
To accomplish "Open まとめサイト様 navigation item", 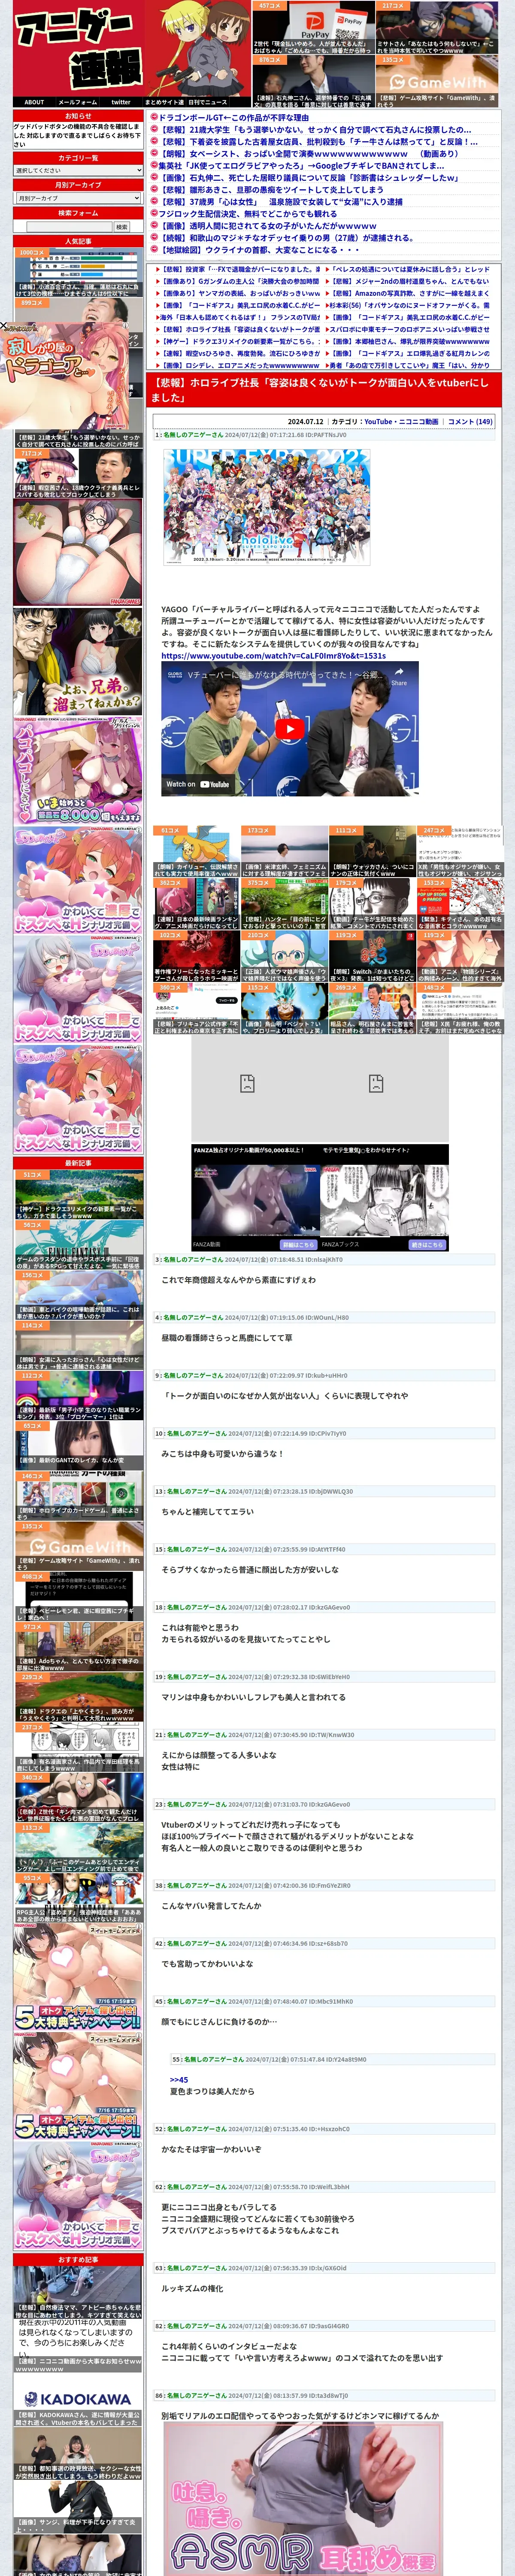I will click(164, 102).
